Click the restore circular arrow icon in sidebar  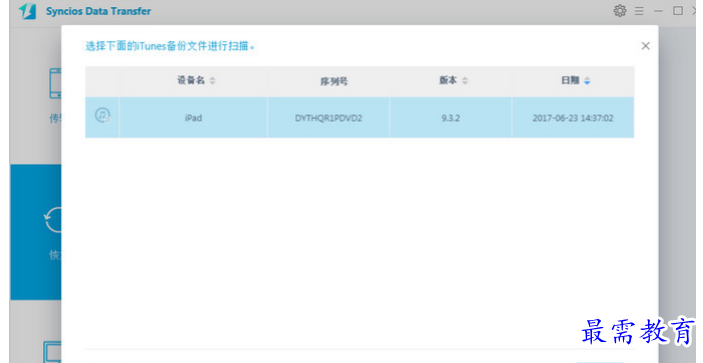(x=53, y=220)
